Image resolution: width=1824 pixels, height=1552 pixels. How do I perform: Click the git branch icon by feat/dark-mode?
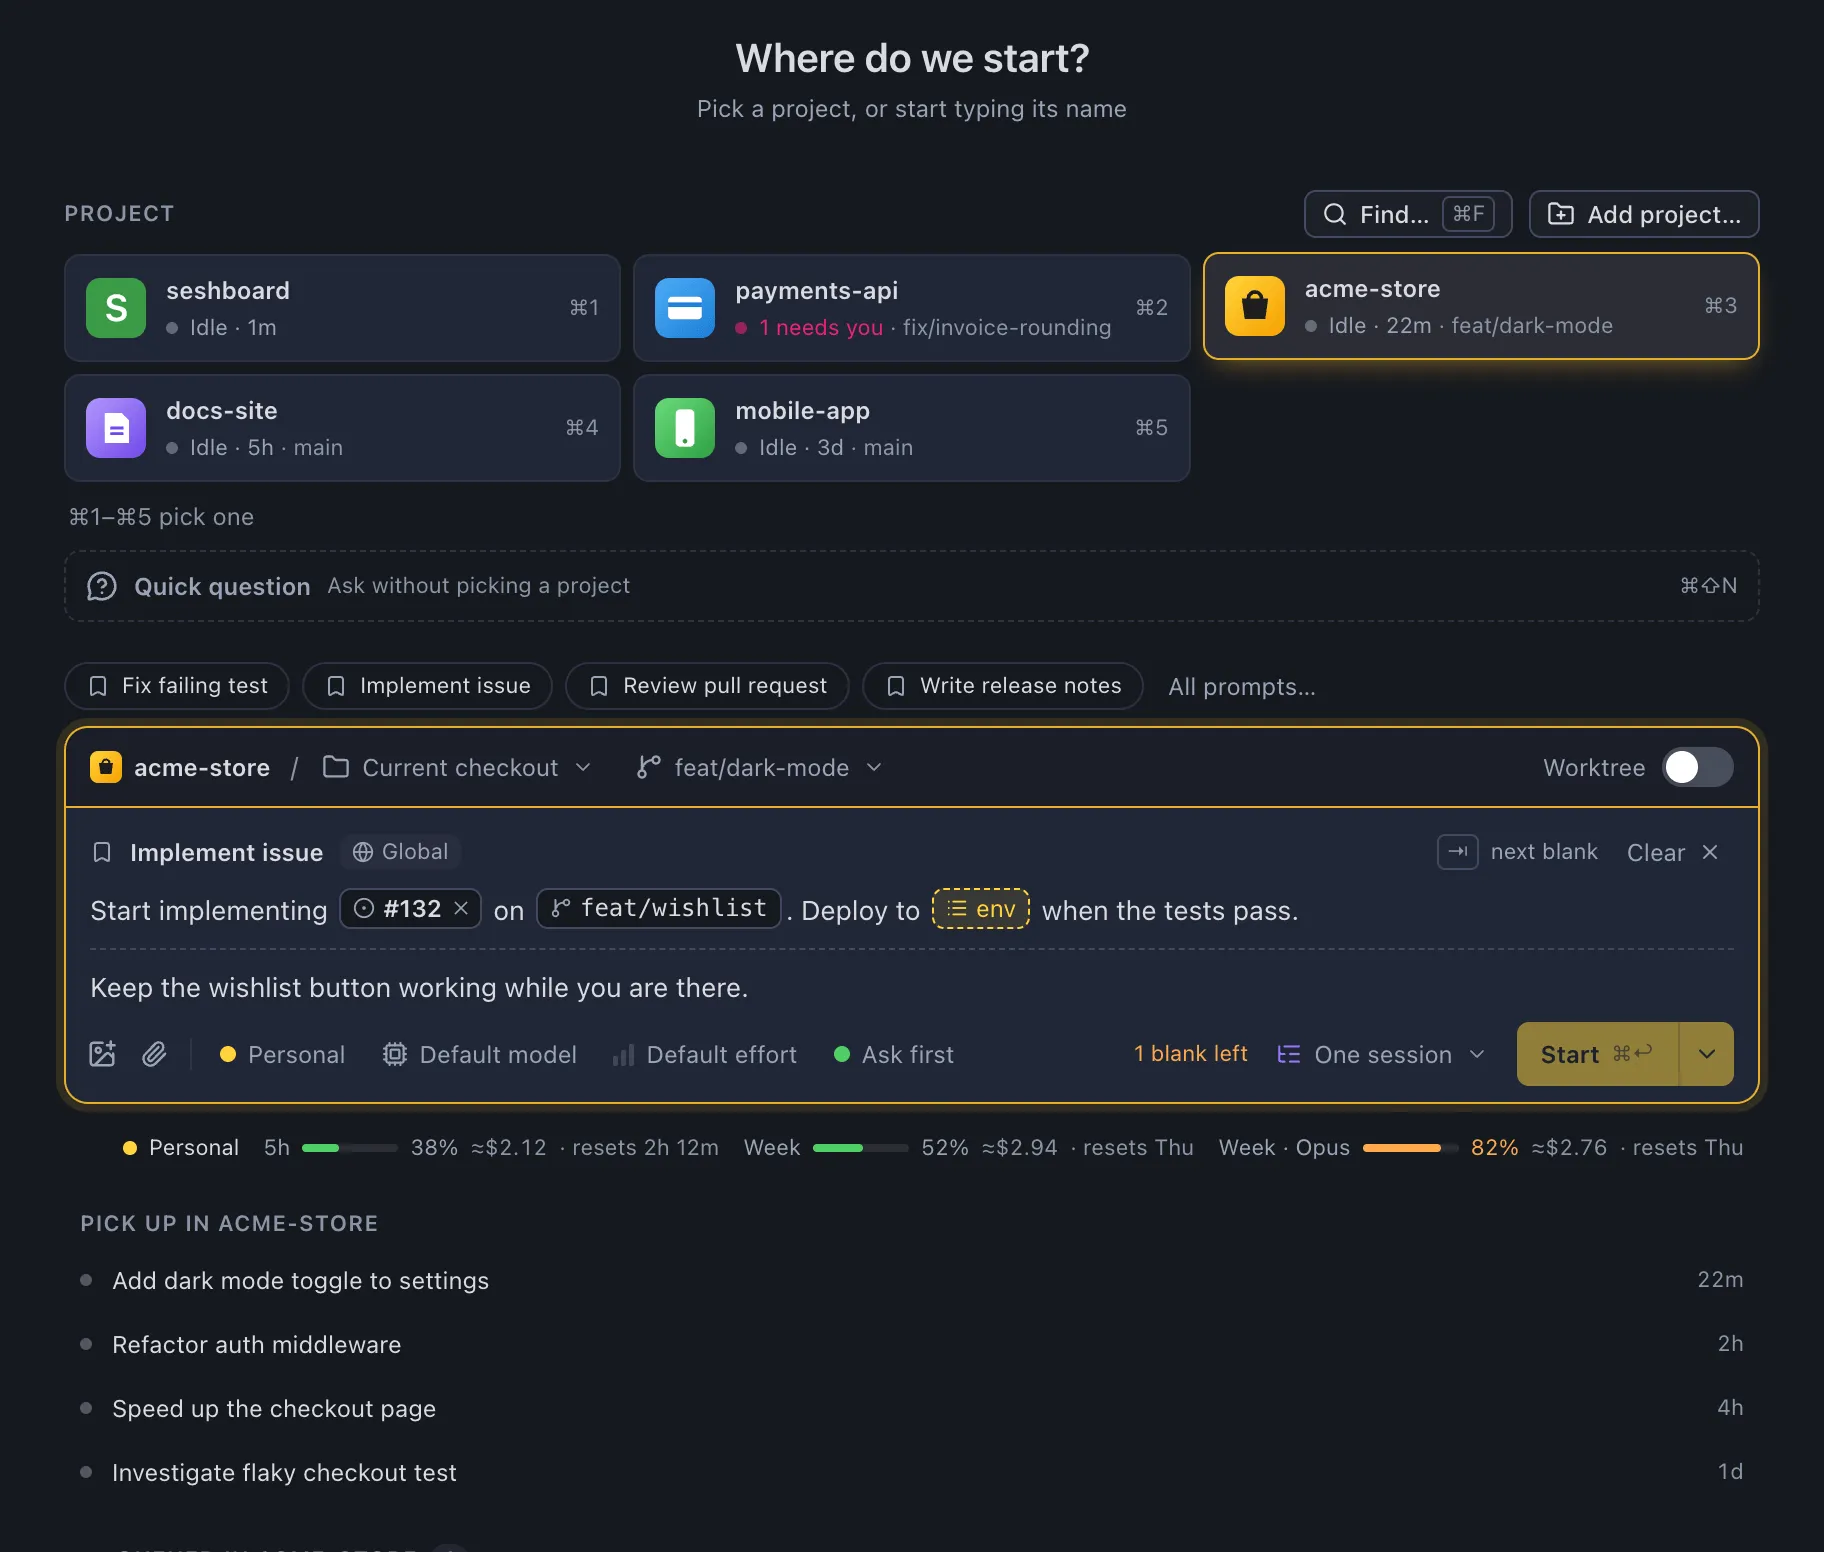point(649,767)
